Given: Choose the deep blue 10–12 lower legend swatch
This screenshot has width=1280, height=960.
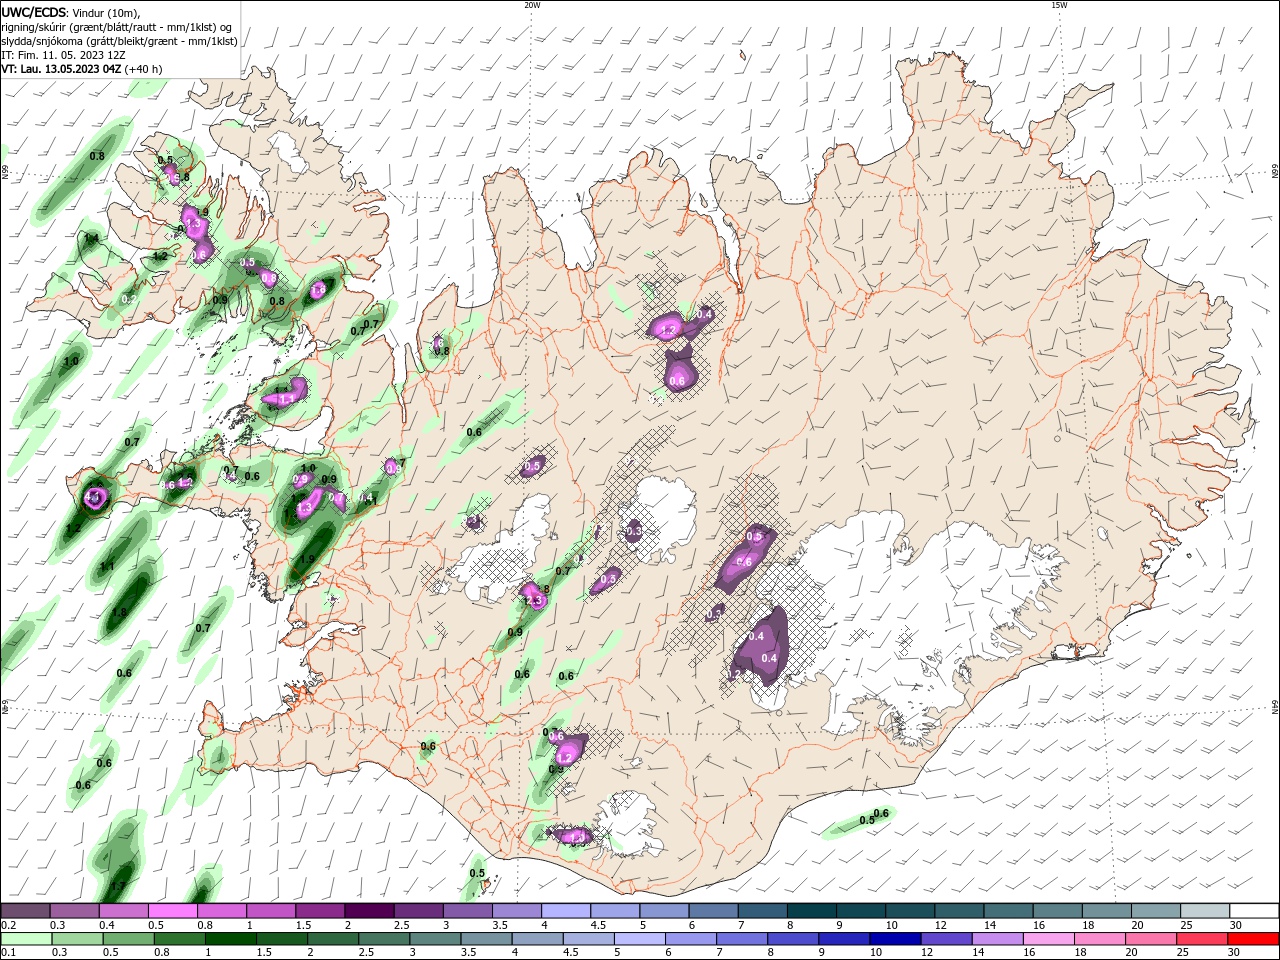Looking at the screenshot, I should pyautogui.click(x=897, y=939).
